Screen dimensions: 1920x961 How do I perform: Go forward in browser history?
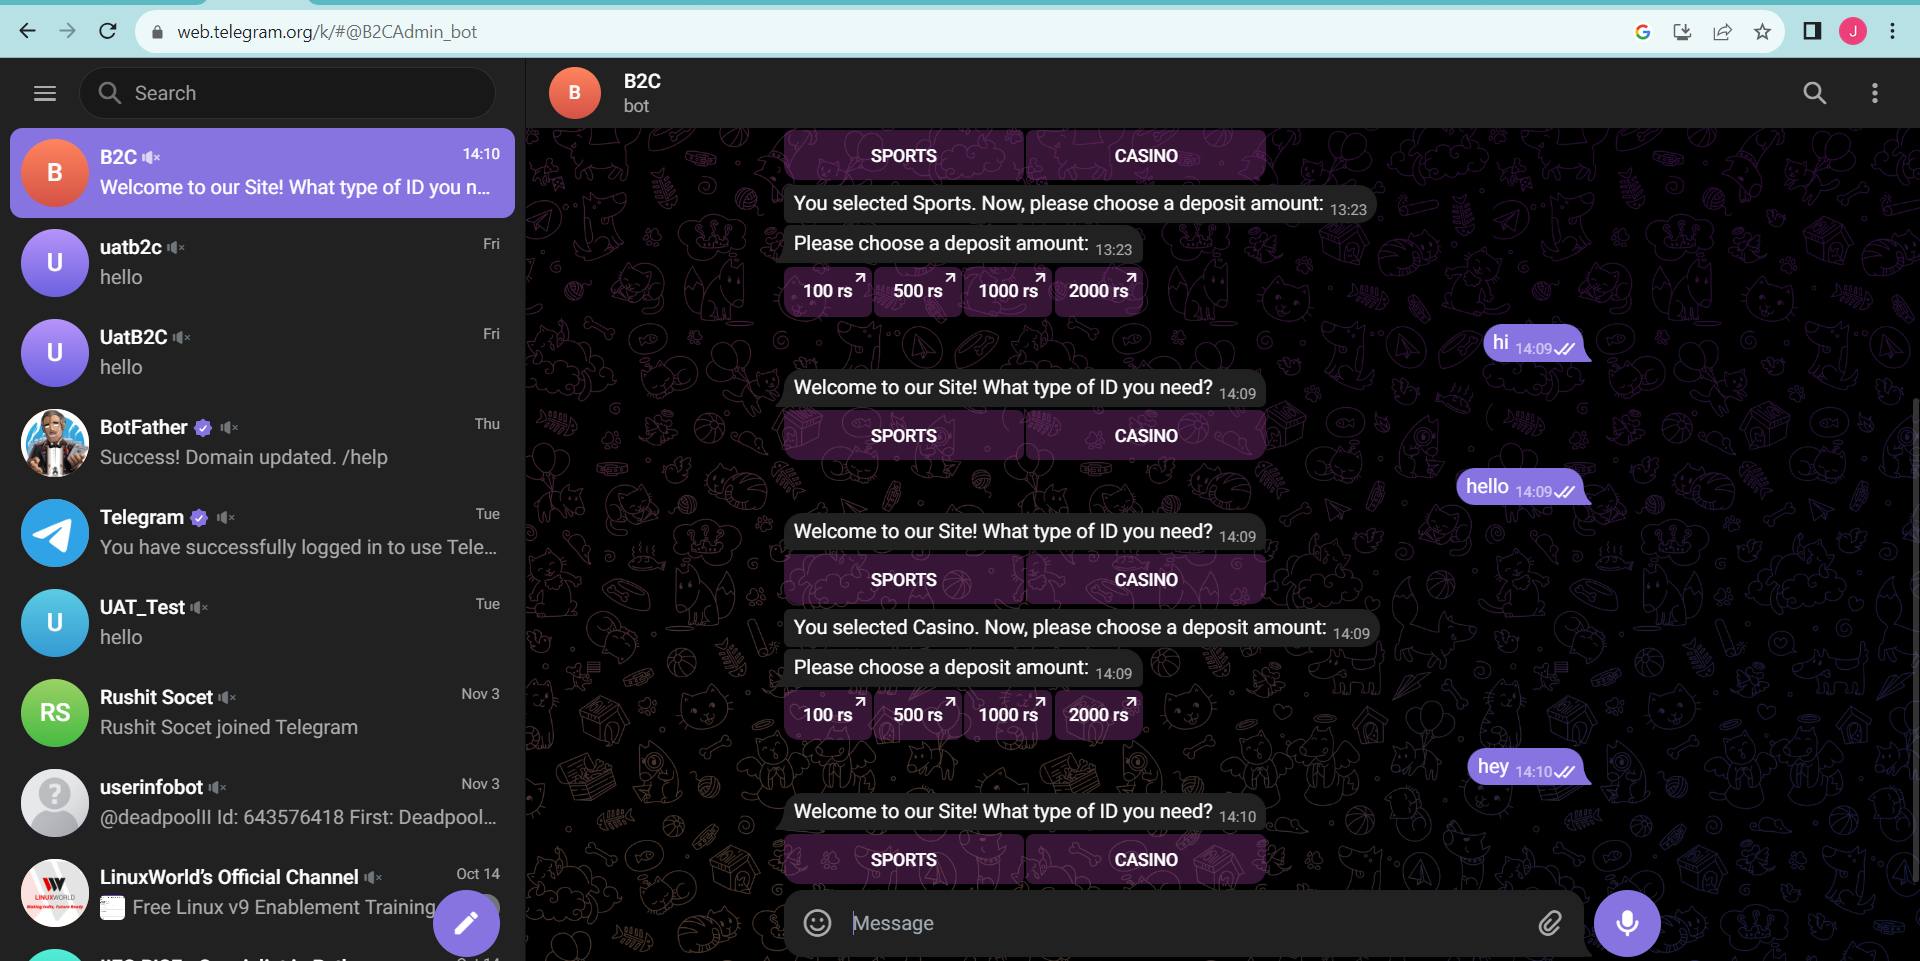[67, 31]
